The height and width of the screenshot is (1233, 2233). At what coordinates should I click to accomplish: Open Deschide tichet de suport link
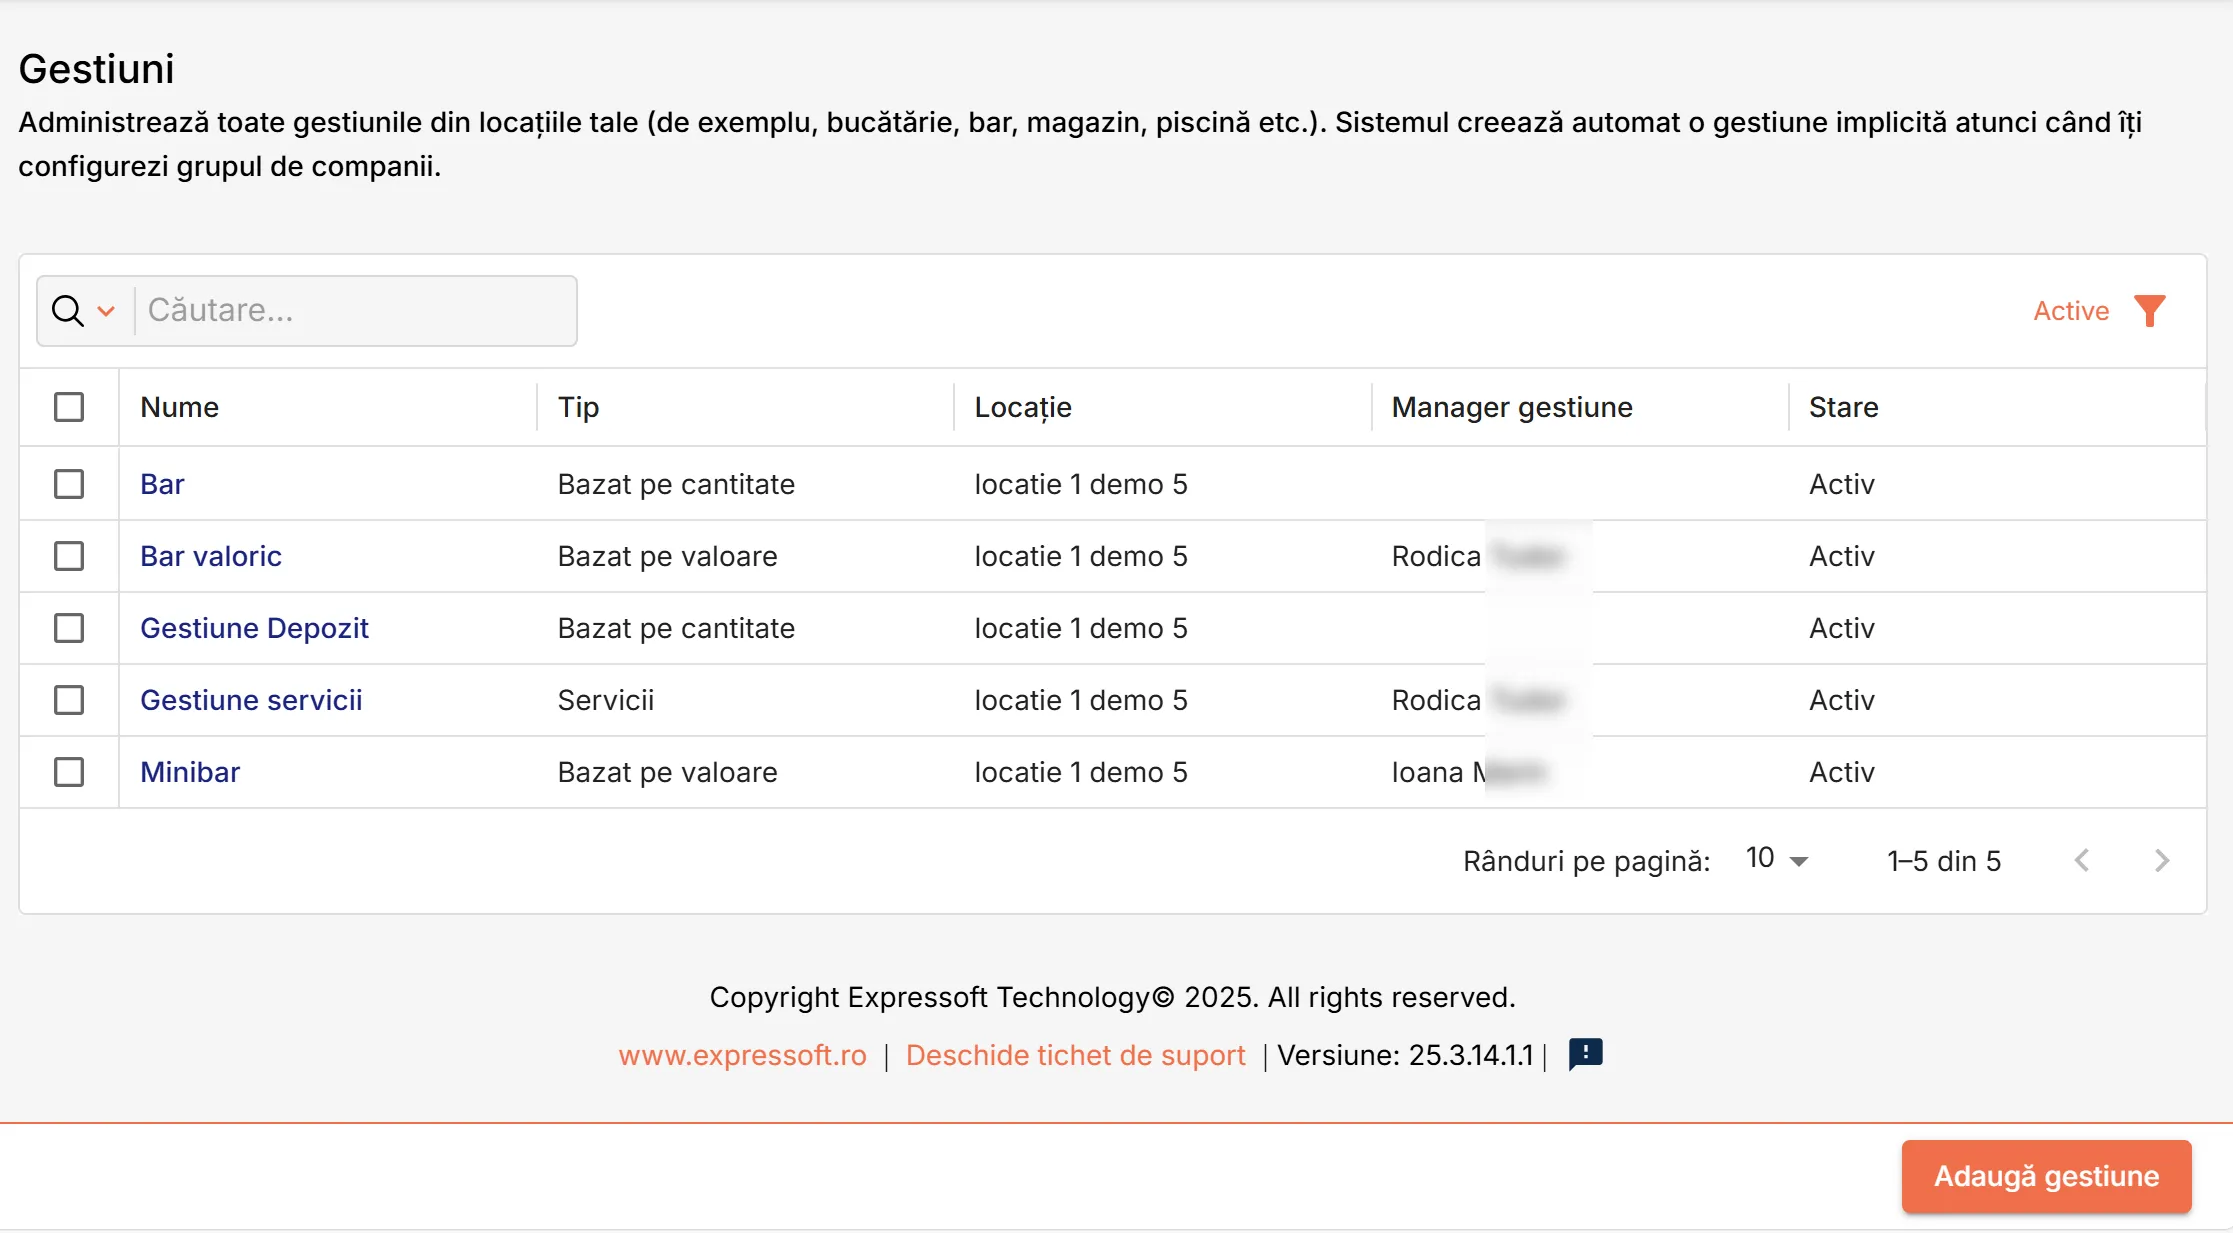pos(1075,1055)
